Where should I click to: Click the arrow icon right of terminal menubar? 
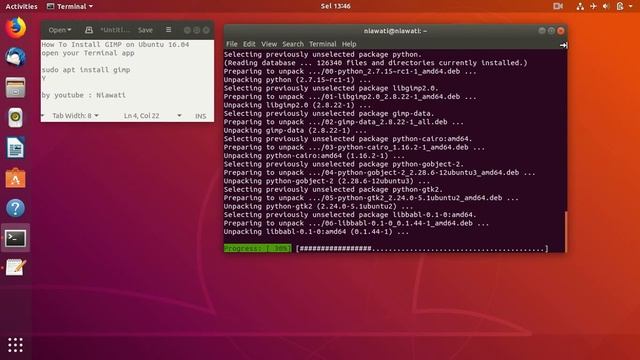tap(563, 45)
